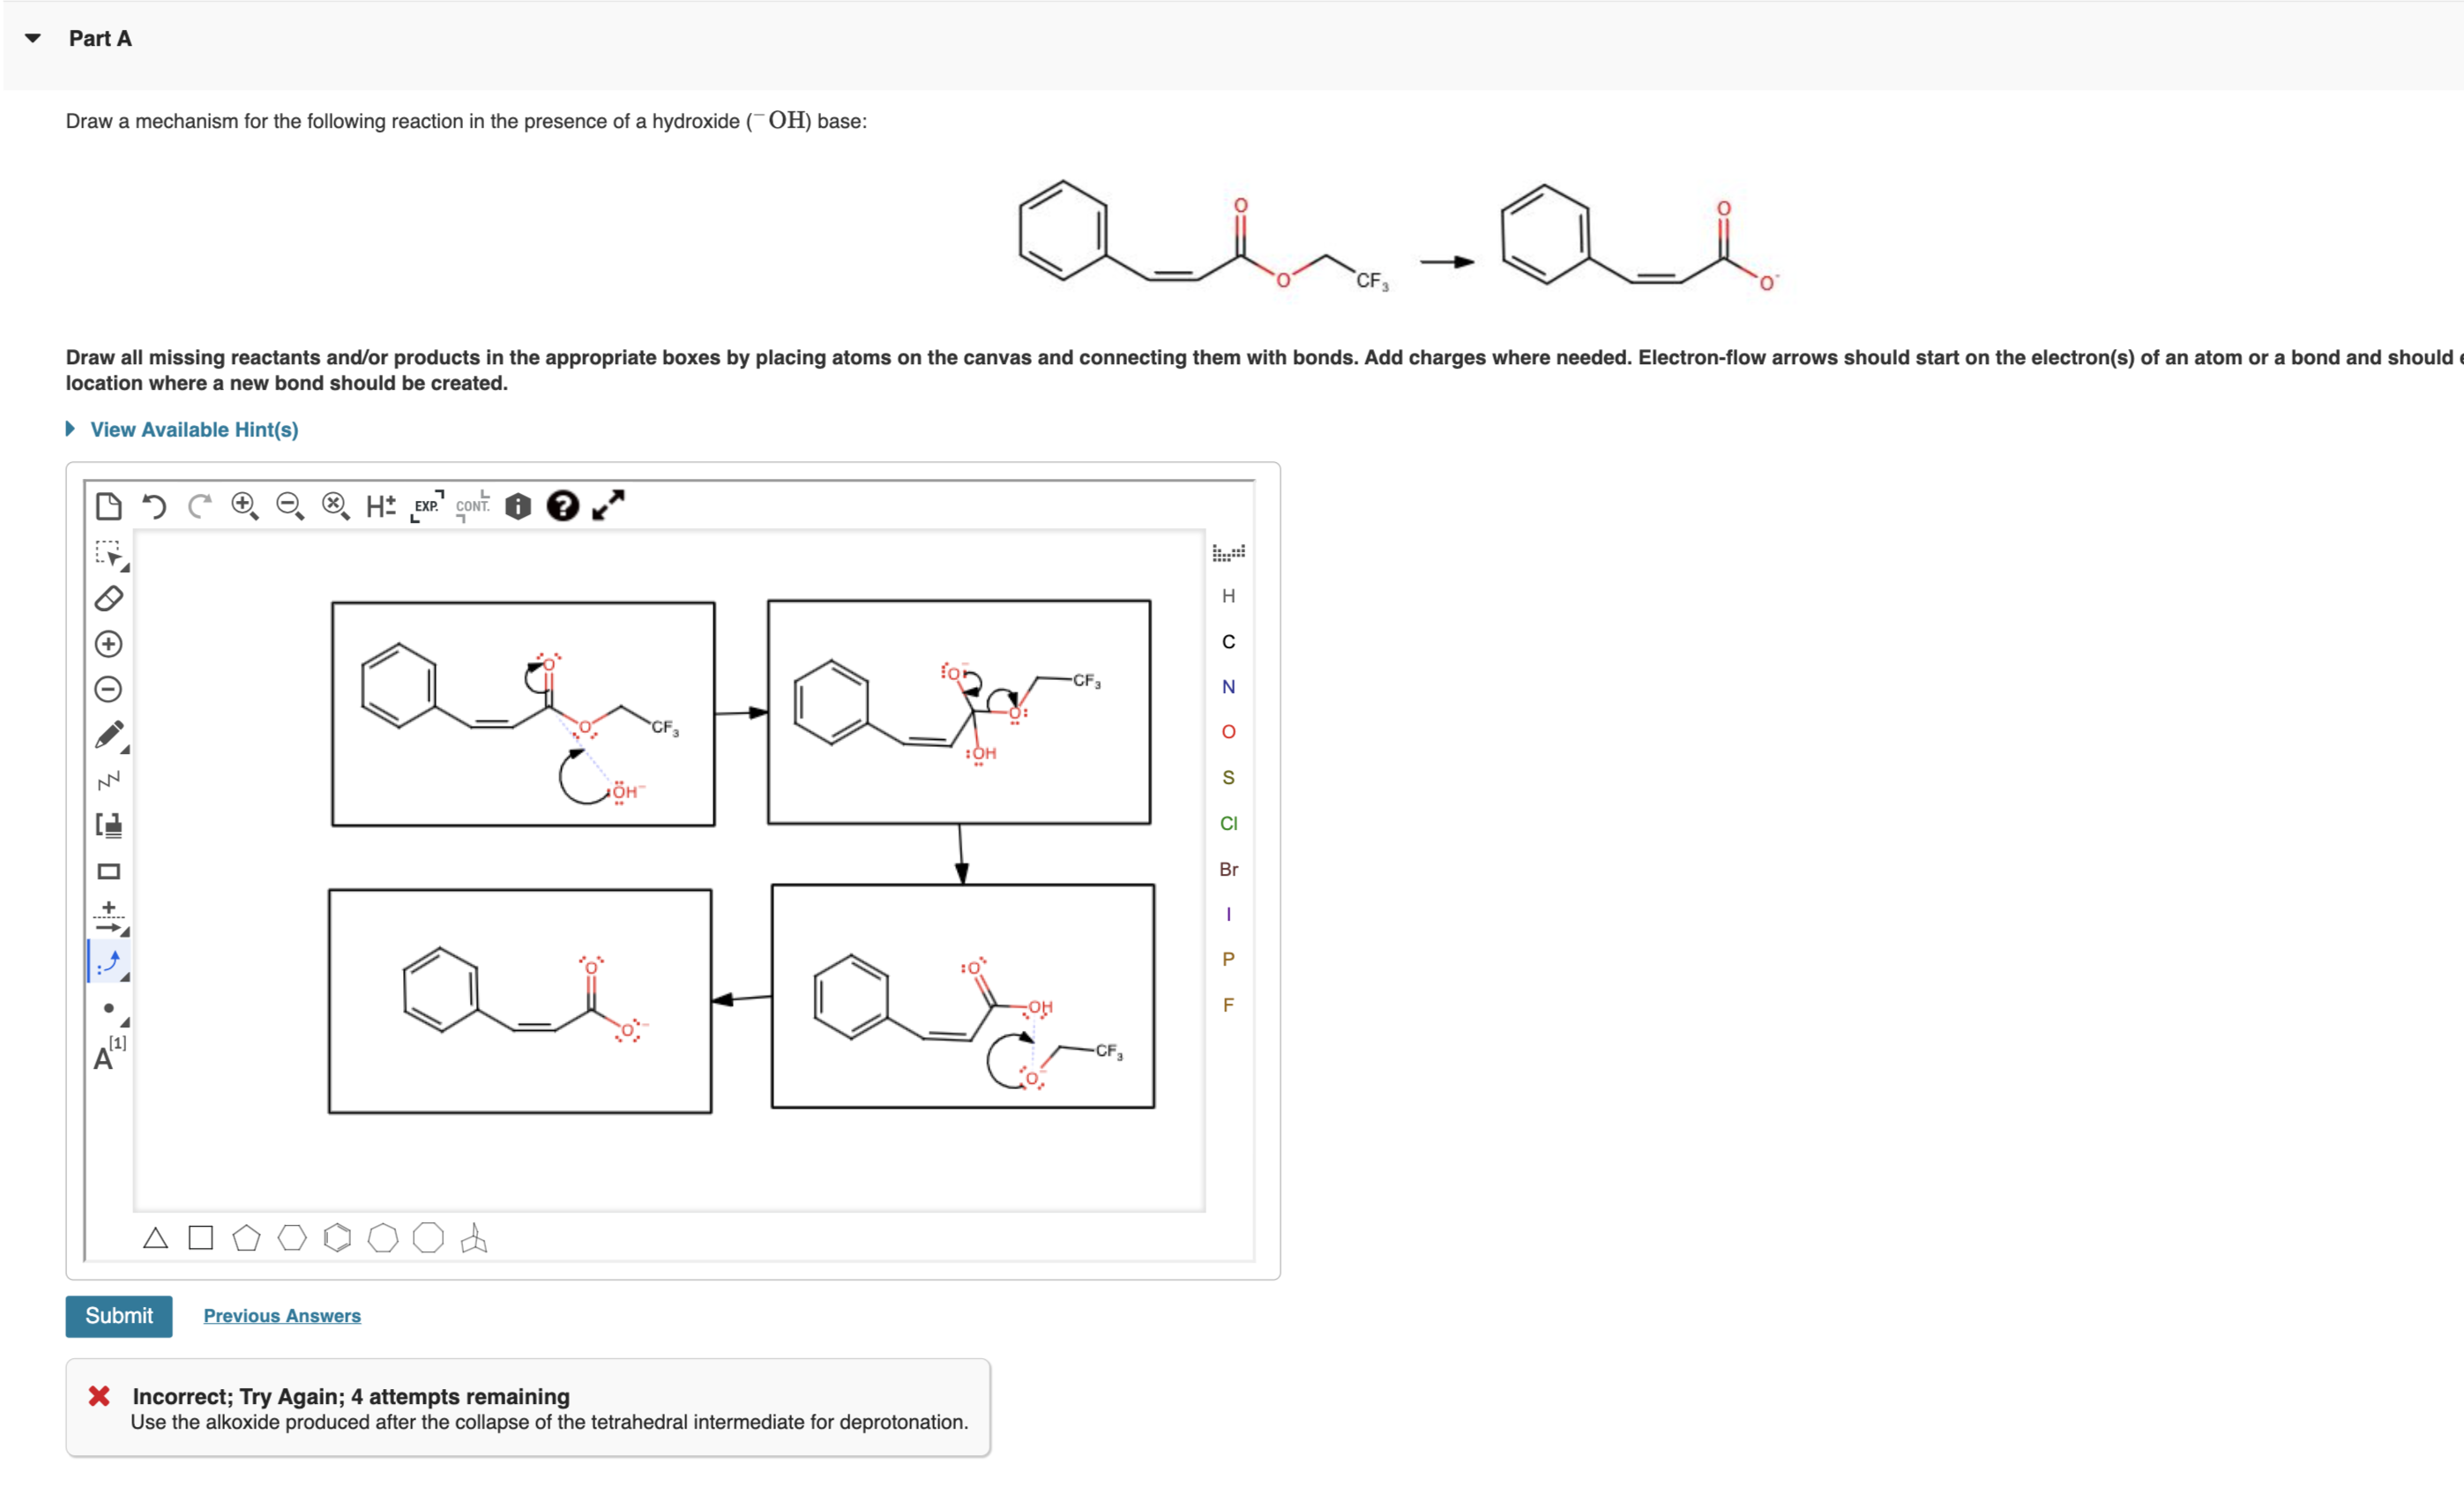Pick the Bromine element Br
Image resolution: width=2464 pixels, height=1494 pixels.
[x=1228, y=870]
